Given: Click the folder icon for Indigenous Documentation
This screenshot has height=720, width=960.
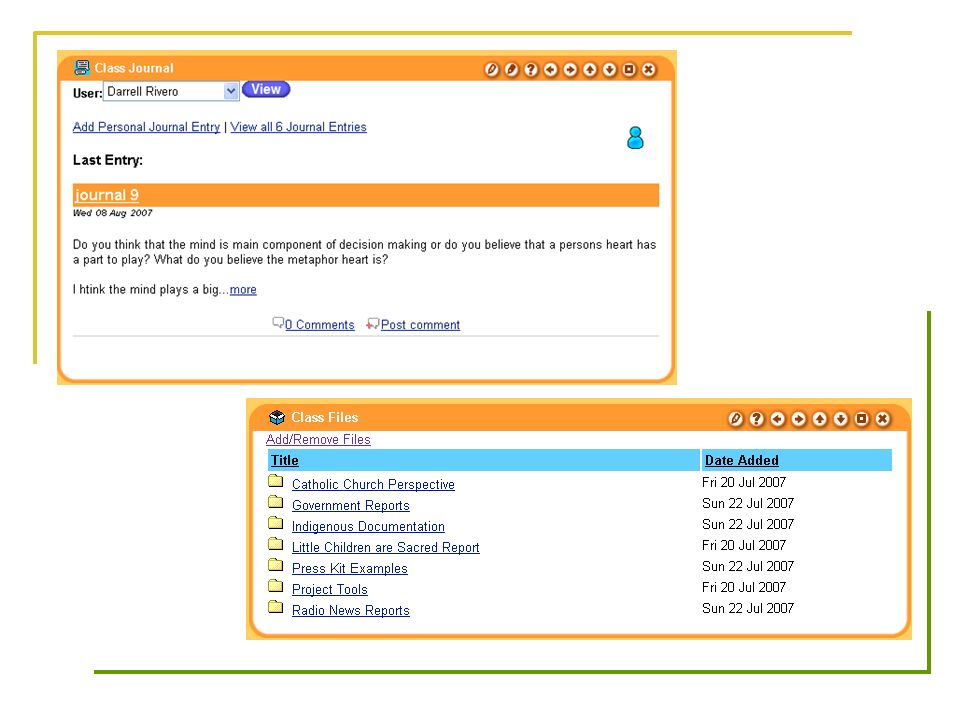Looking at the screenshot, I should 276,523.
